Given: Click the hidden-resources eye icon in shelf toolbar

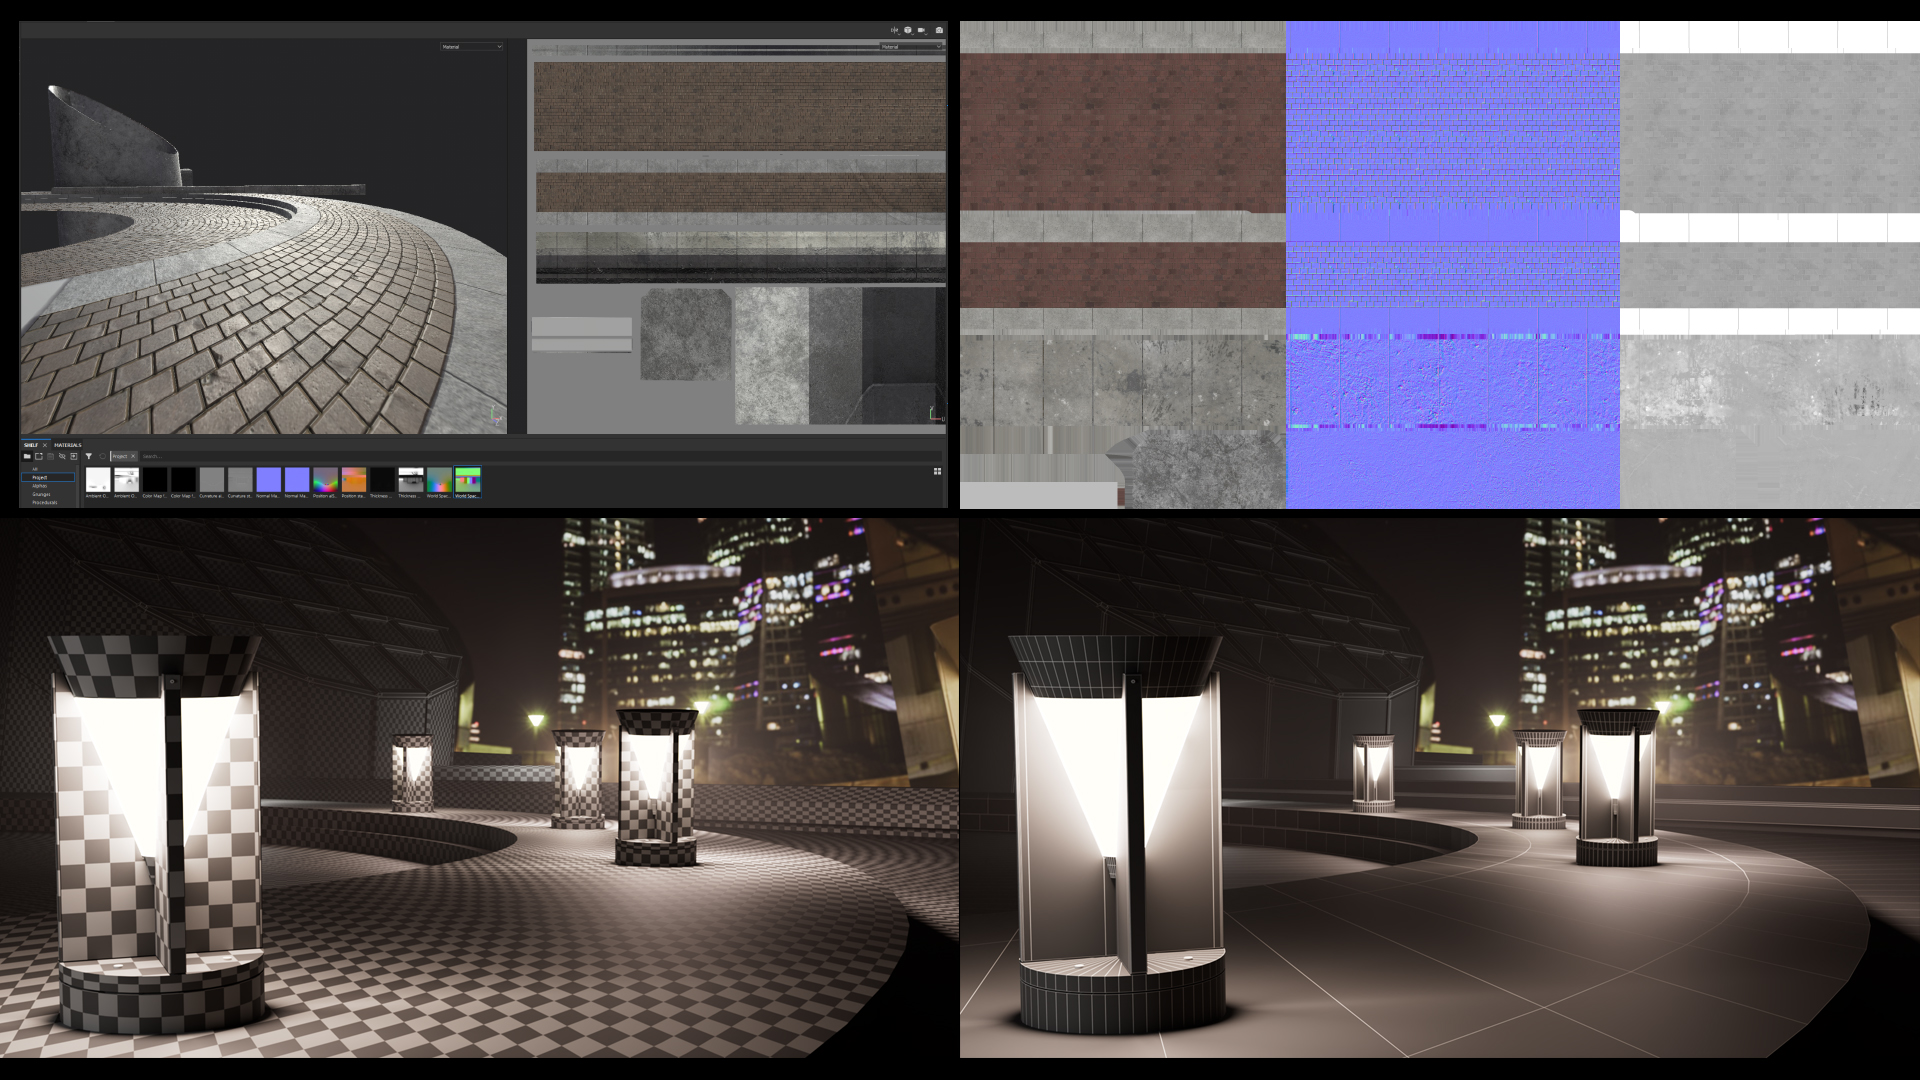Looking at the screenshot, I should click(62, 456).
